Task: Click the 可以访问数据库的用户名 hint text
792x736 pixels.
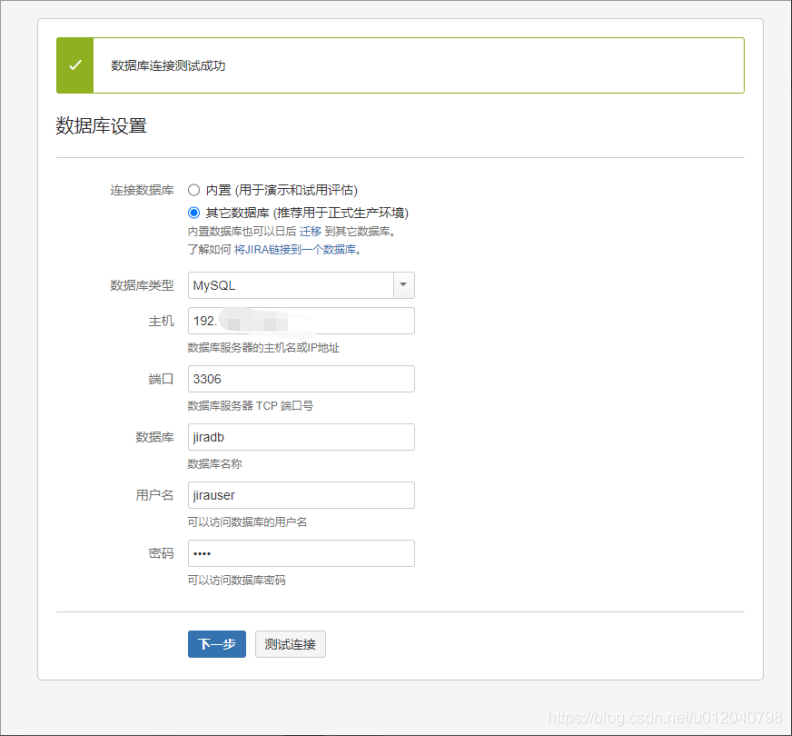Action: [247, 522]
